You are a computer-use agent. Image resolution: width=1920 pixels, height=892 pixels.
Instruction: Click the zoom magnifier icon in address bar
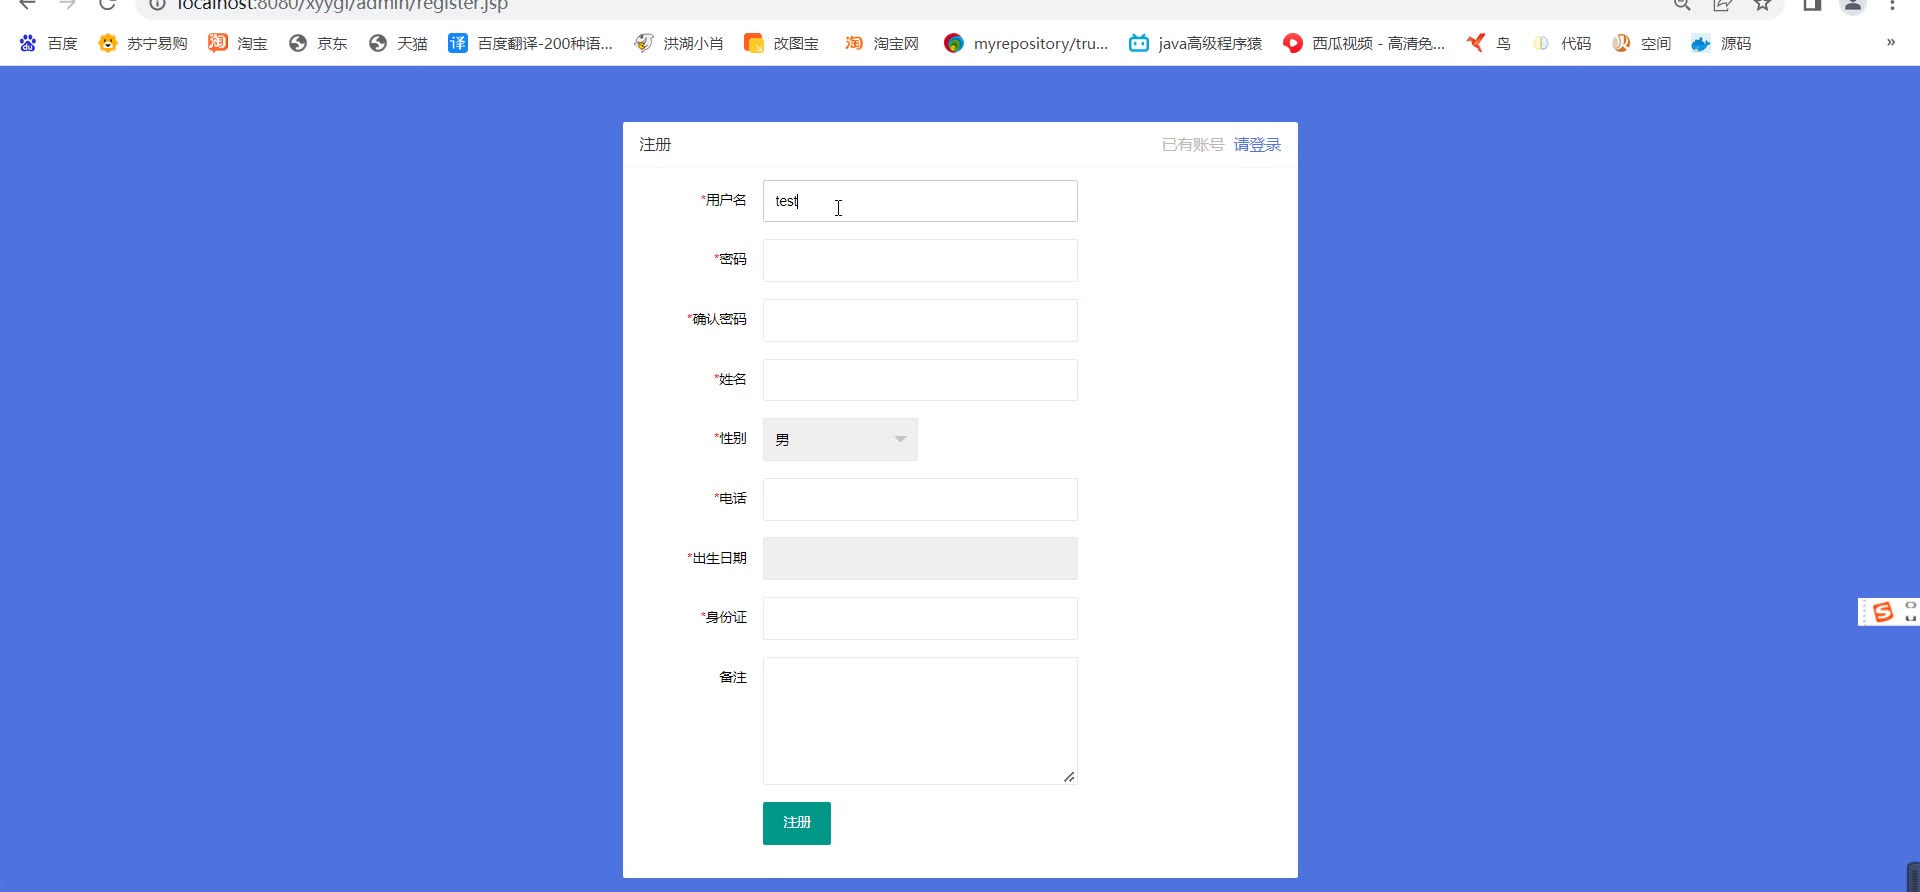[x=1683, y=5]
